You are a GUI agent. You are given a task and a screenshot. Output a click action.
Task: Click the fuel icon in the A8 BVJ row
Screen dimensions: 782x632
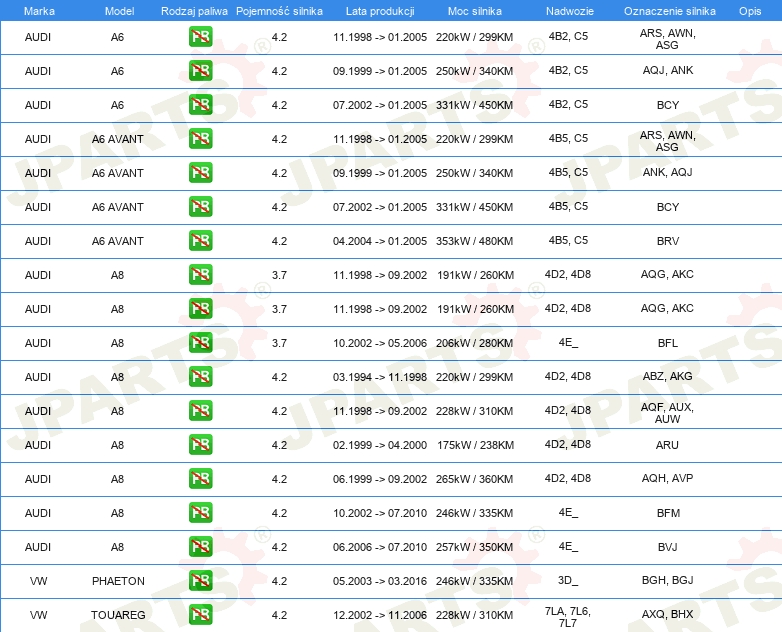pyautogui.click(x=200, y=547)
